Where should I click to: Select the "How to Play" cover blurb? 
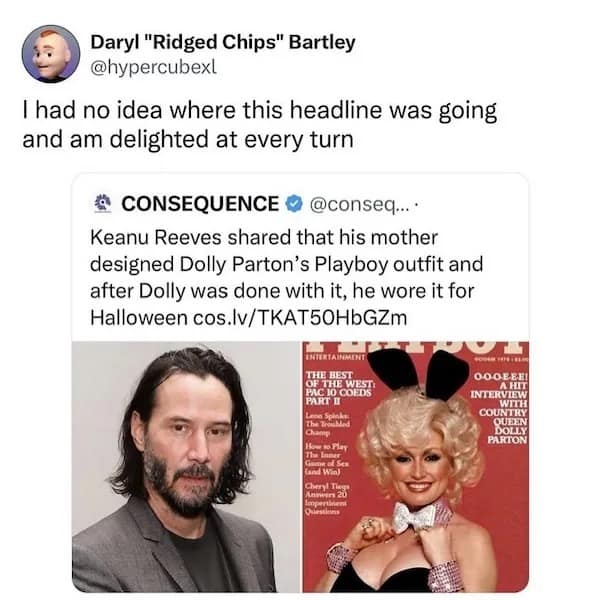pos(326,459)
